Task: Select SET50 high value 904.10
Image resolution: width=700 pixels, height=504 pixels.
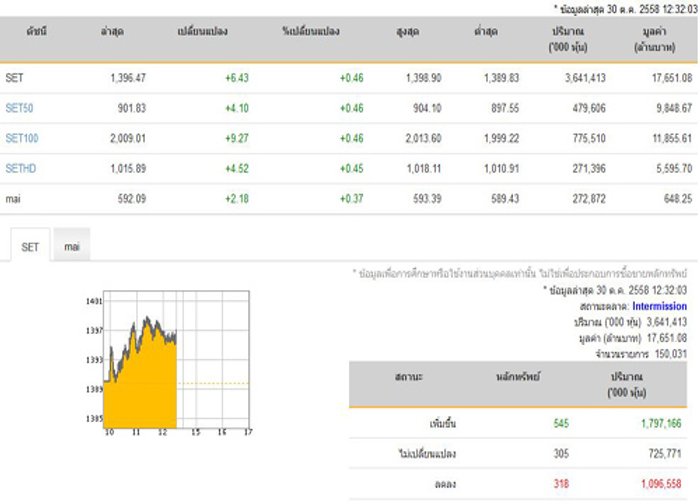Action: pos(427,108)
